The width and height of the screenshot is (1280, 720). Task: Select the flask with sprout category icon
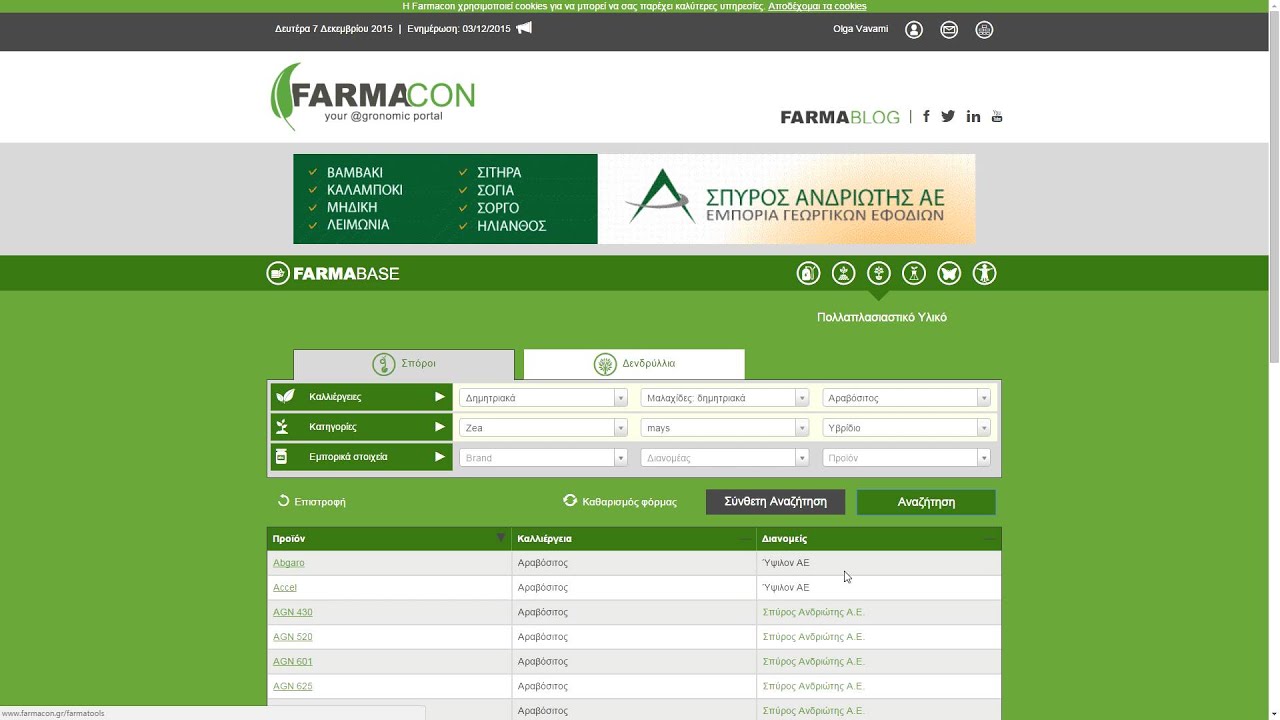pos(913,273)
